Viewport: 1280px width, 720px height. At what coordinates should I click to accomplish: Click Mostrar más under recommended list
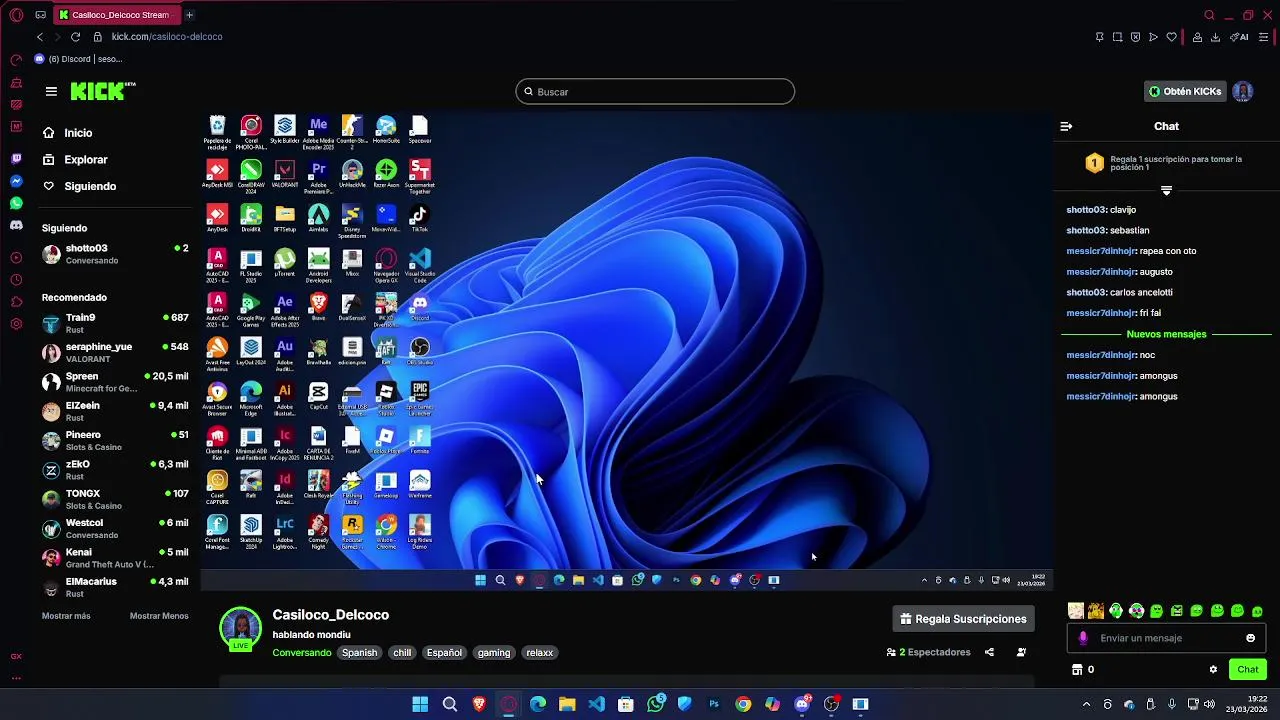tap(66, 616)
